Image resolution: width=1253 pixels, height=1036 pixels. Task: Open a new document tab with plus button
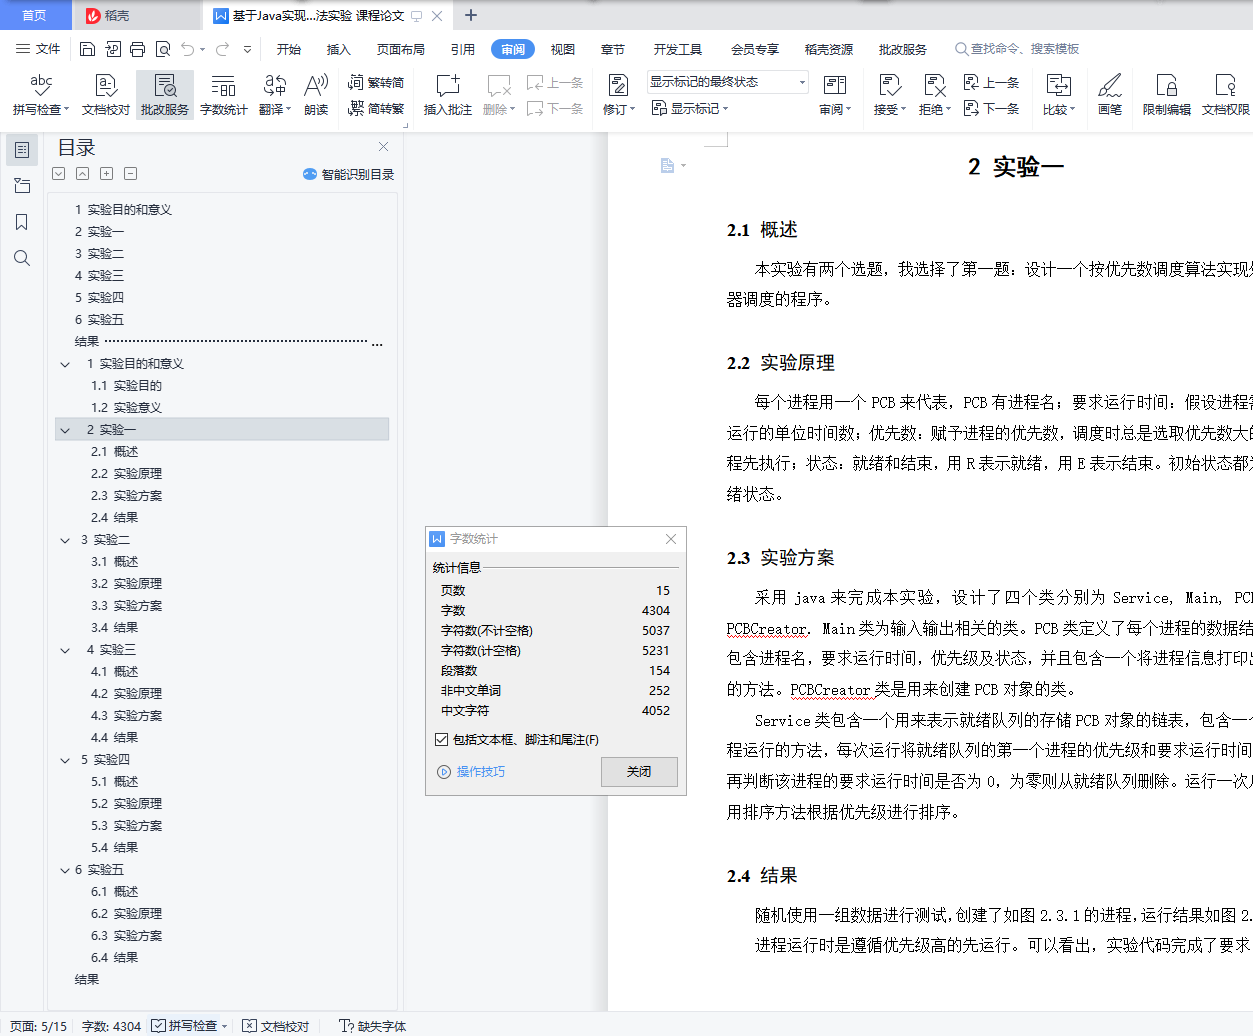(471, 15)
